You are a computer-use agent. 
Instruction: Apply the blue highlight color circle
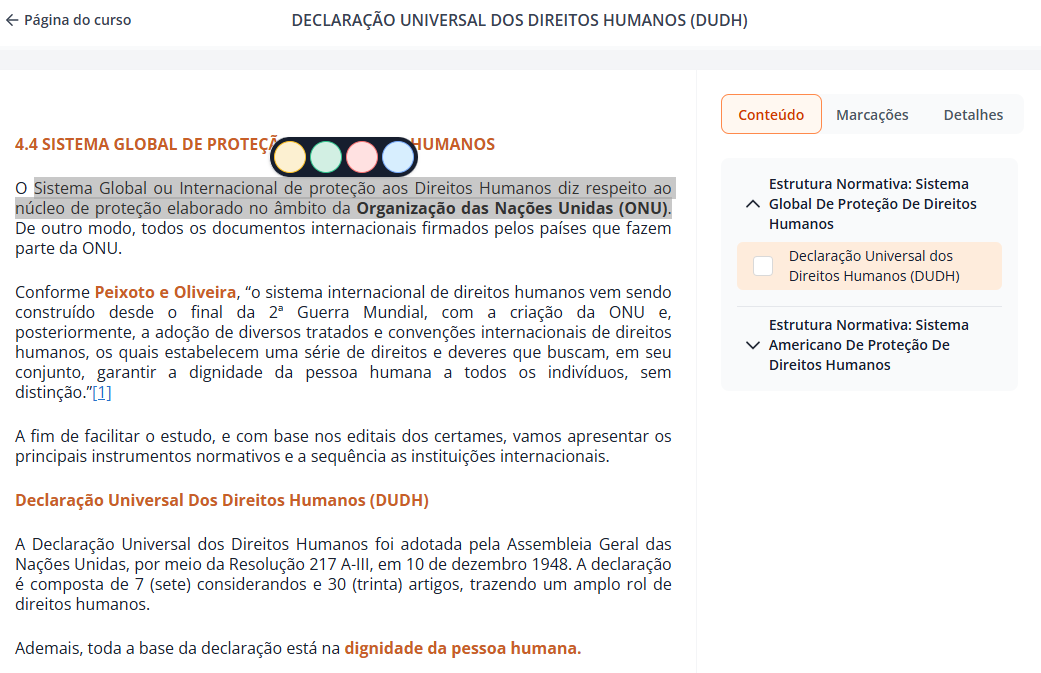[x=397, y=157]
